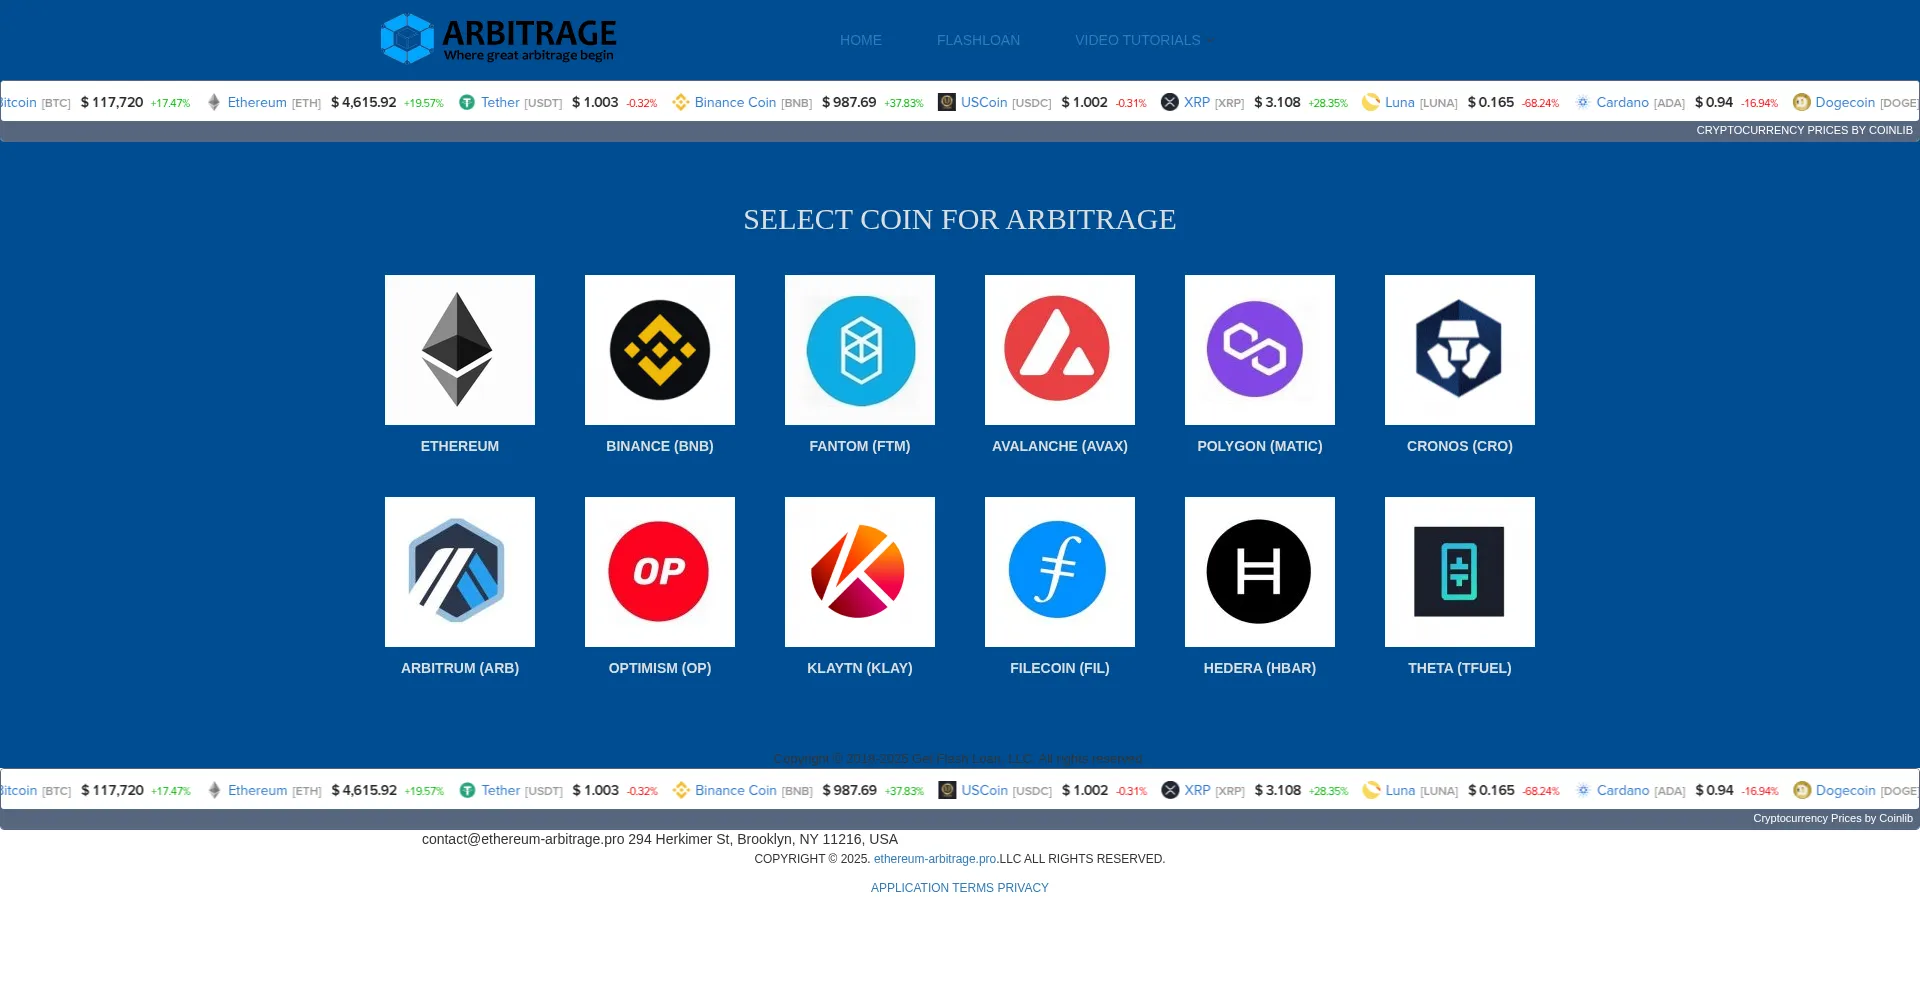1920x993 pixels.
Task: Open the ethereum-arbitrage.pro copyright link
Action: 934,858
